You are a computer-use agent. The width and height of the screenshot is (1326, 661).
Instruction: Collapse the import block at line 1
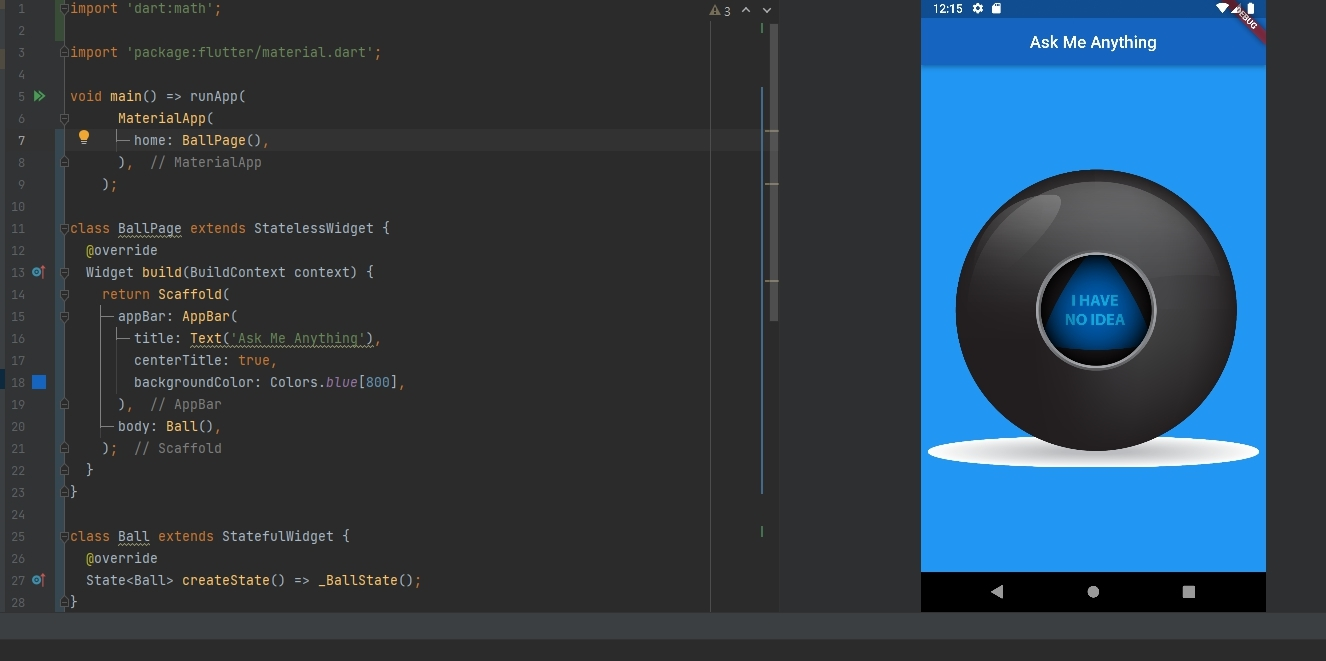tap(64, 8)
